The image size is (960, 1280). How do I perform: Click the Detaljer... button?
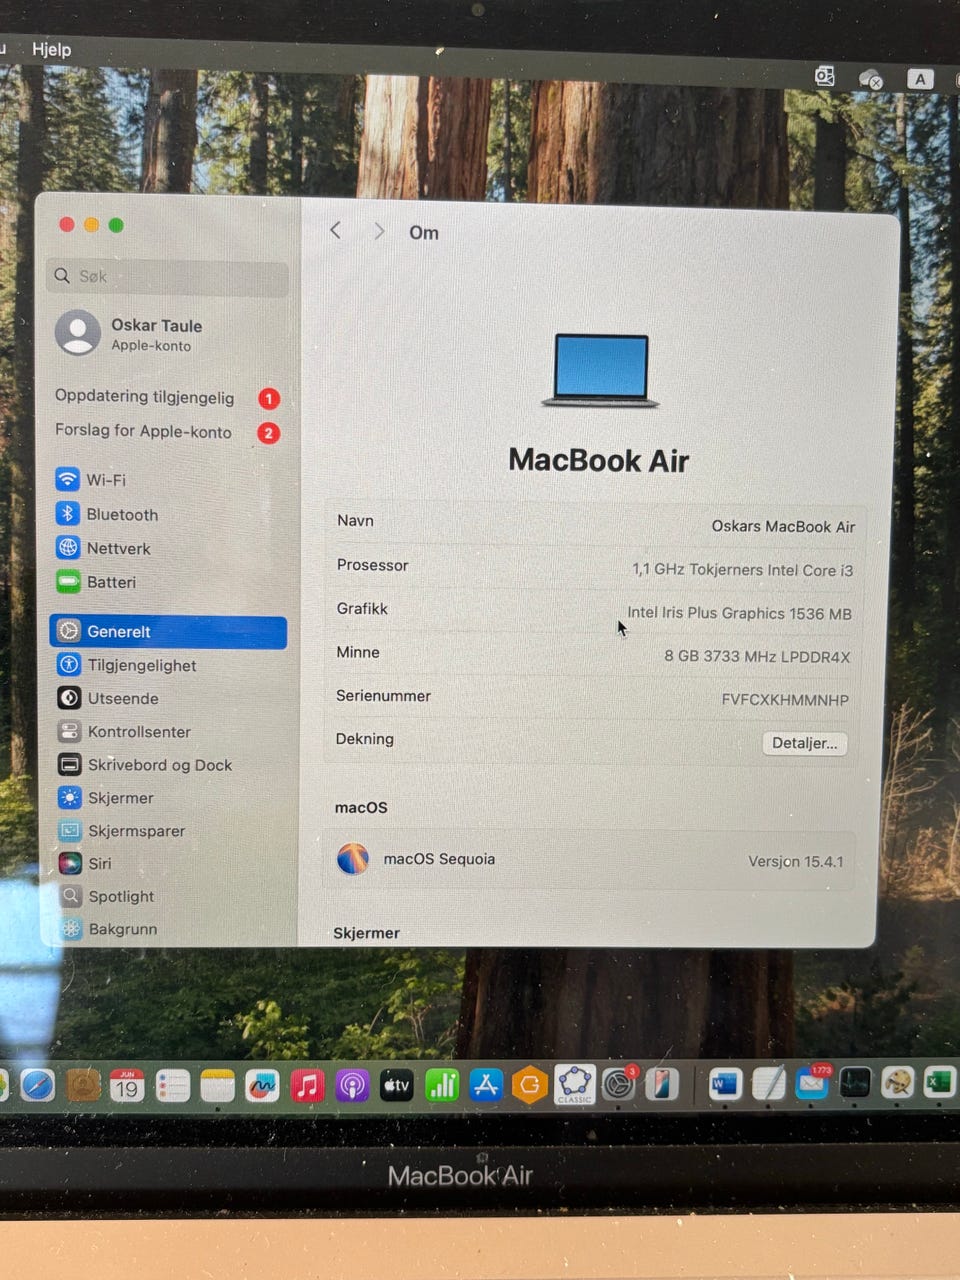(805, 743)
